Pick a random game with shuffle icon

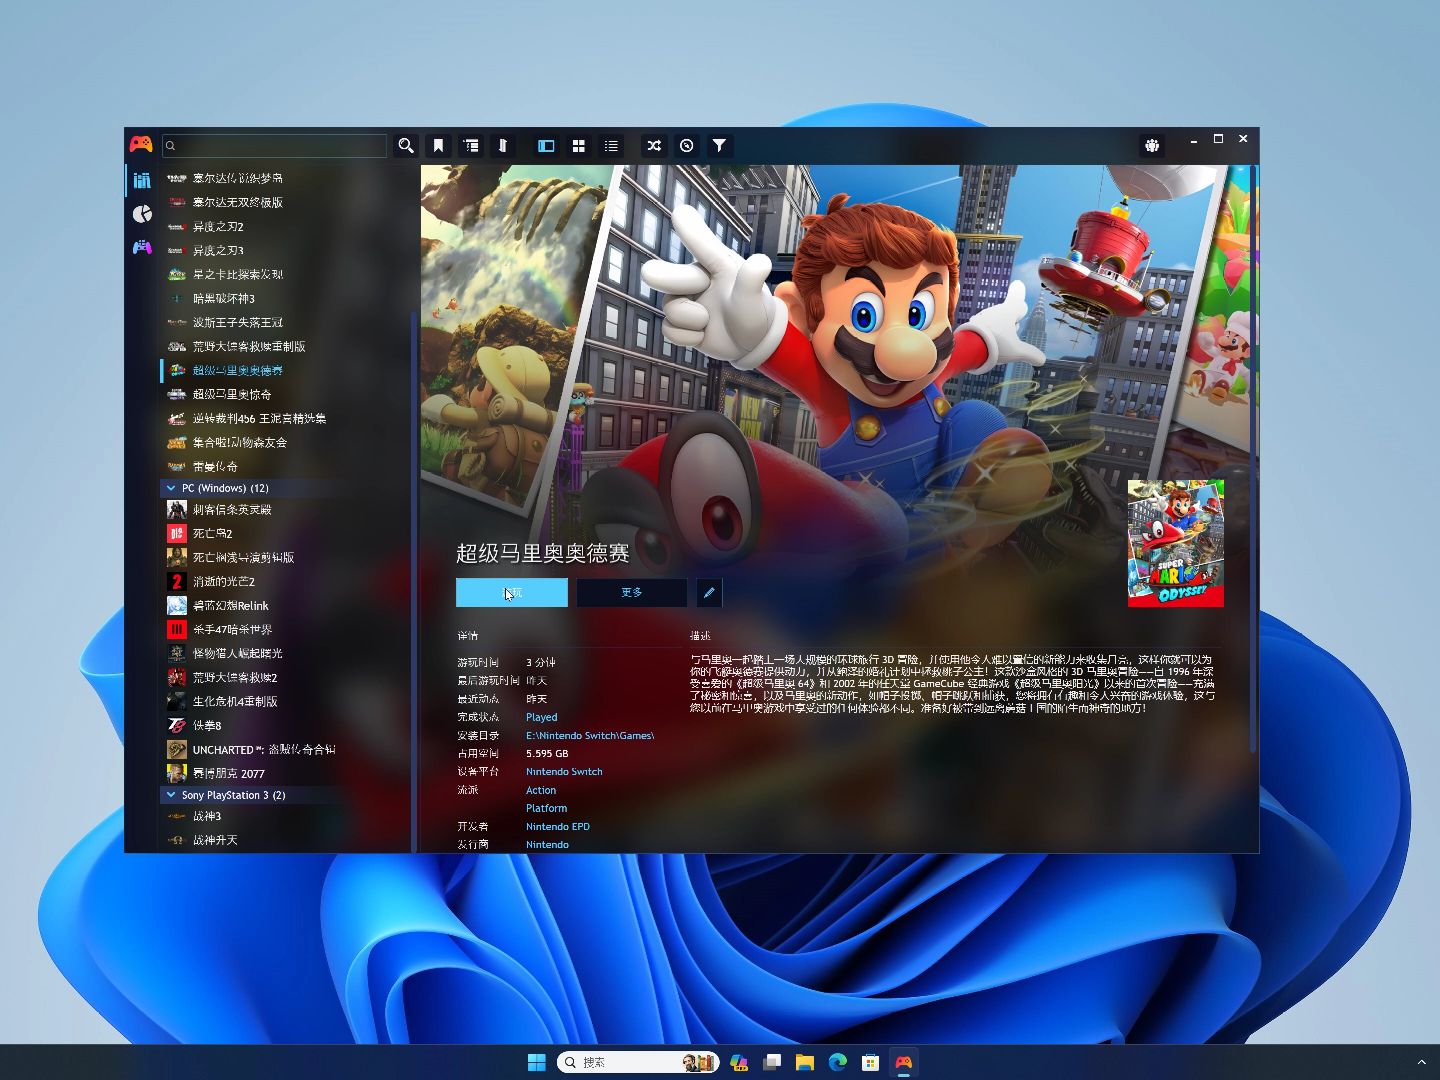[x=654, y=146]
